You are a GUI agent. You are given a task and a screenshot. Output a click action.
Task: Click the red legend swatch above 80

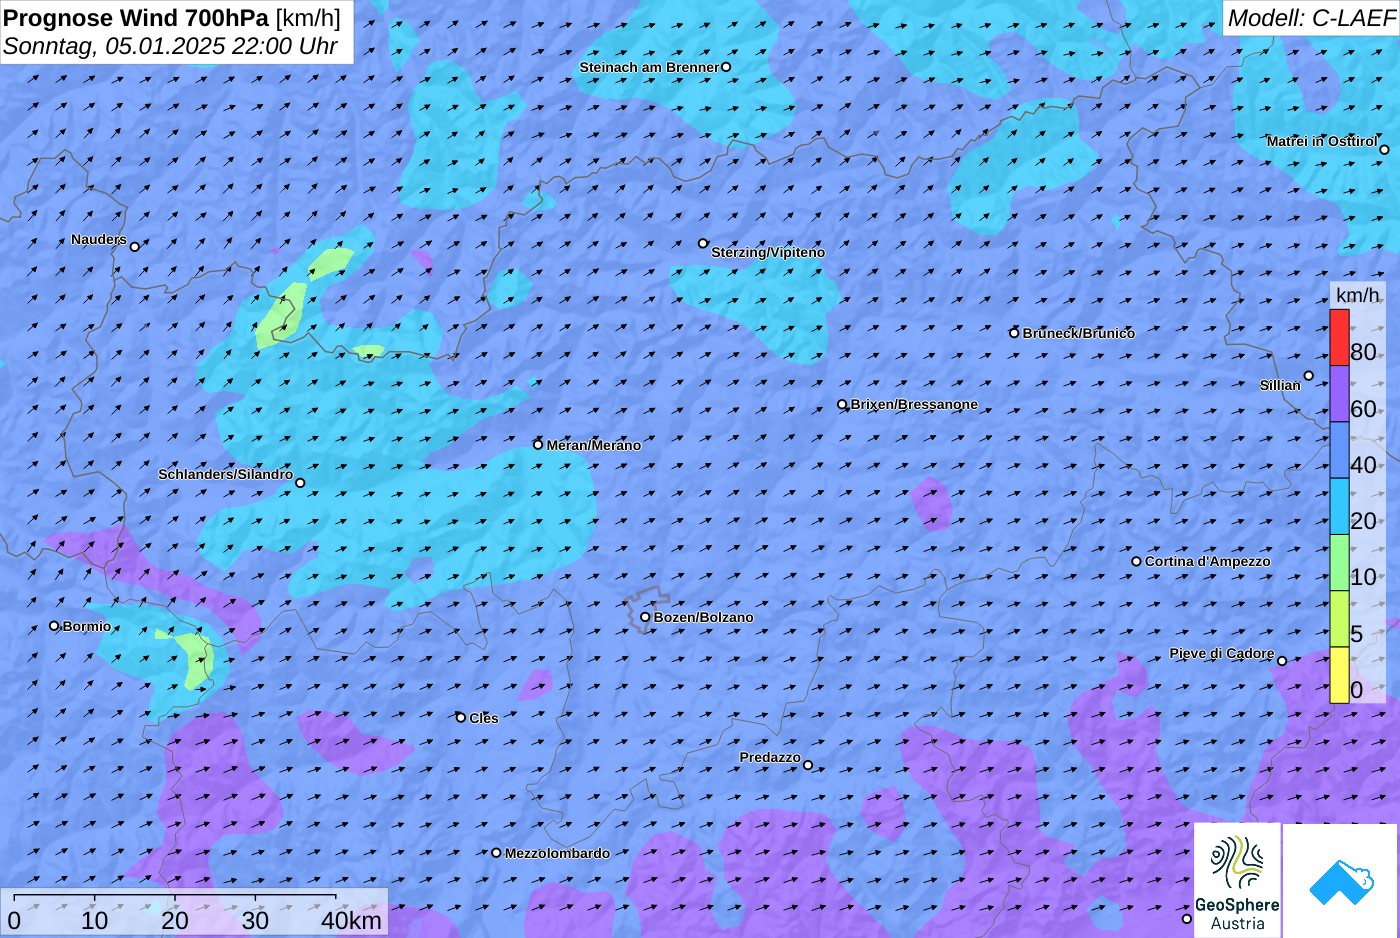pyautogui.click(x=1339, y=338)
